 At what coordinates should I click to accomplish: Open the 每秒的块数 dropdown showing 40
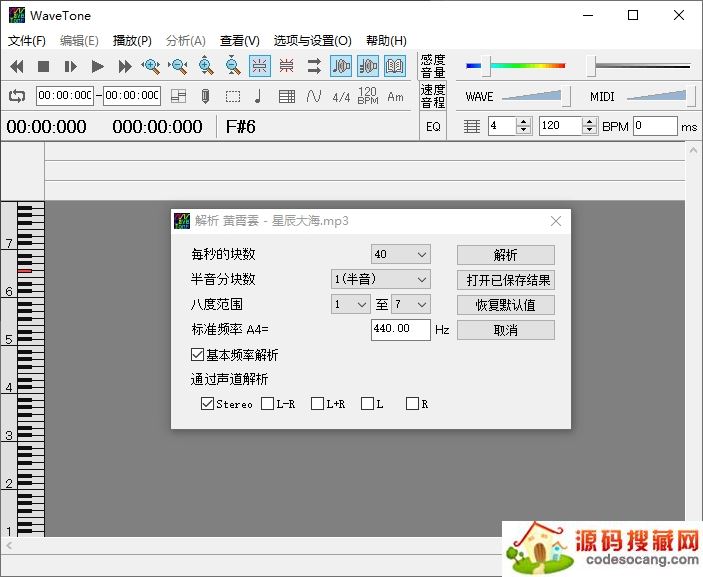tap(400, 255)
